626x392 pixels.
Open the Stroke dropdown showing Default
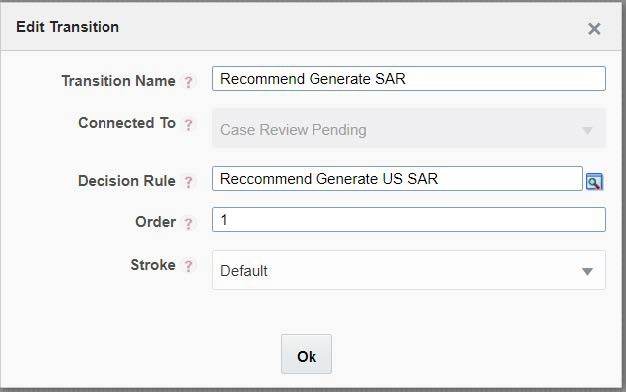pyautogui.click(x=409, y=270)
